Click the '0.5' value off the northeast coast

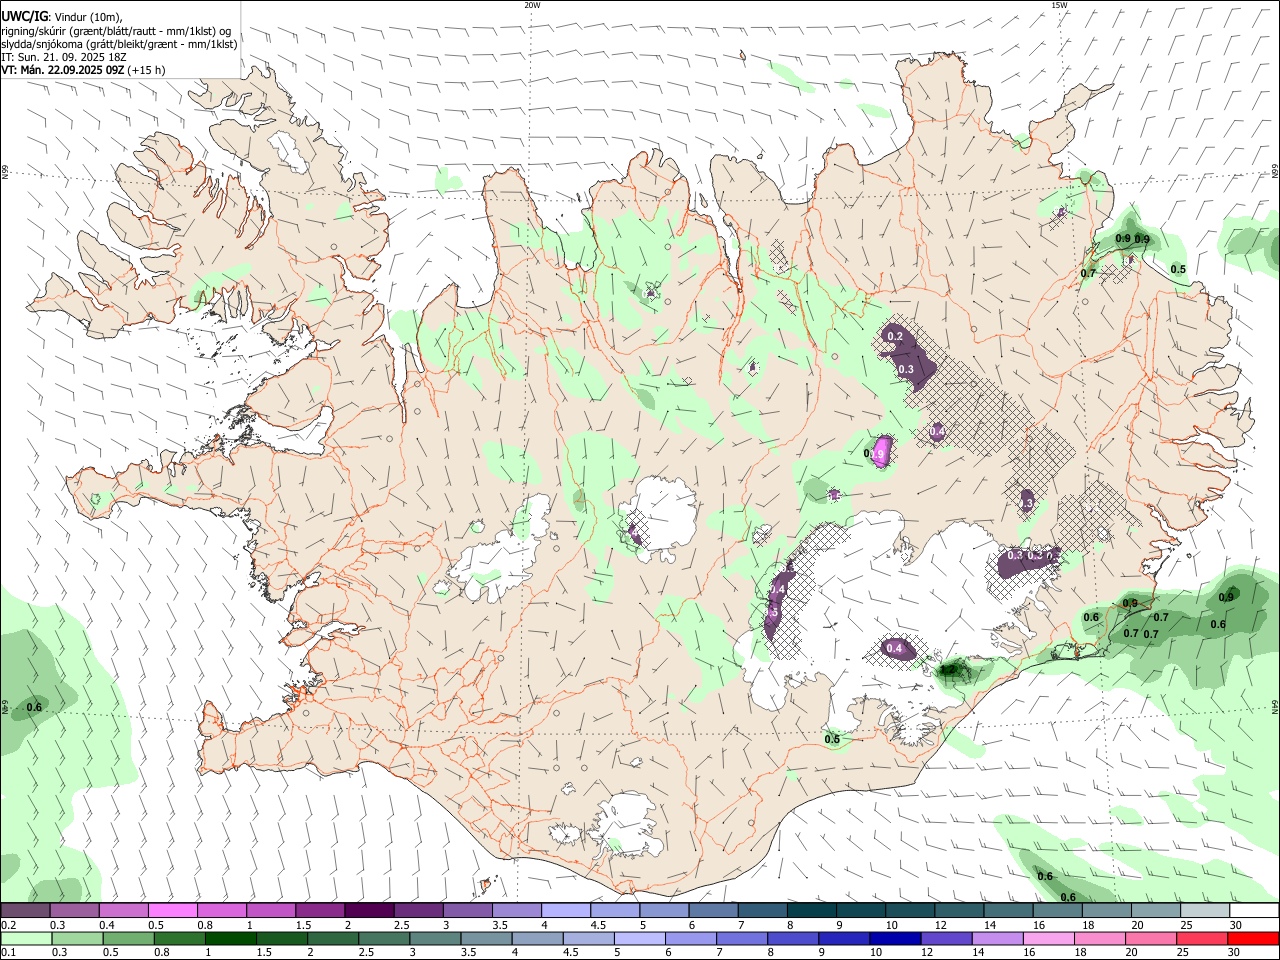coord(1178,269)
